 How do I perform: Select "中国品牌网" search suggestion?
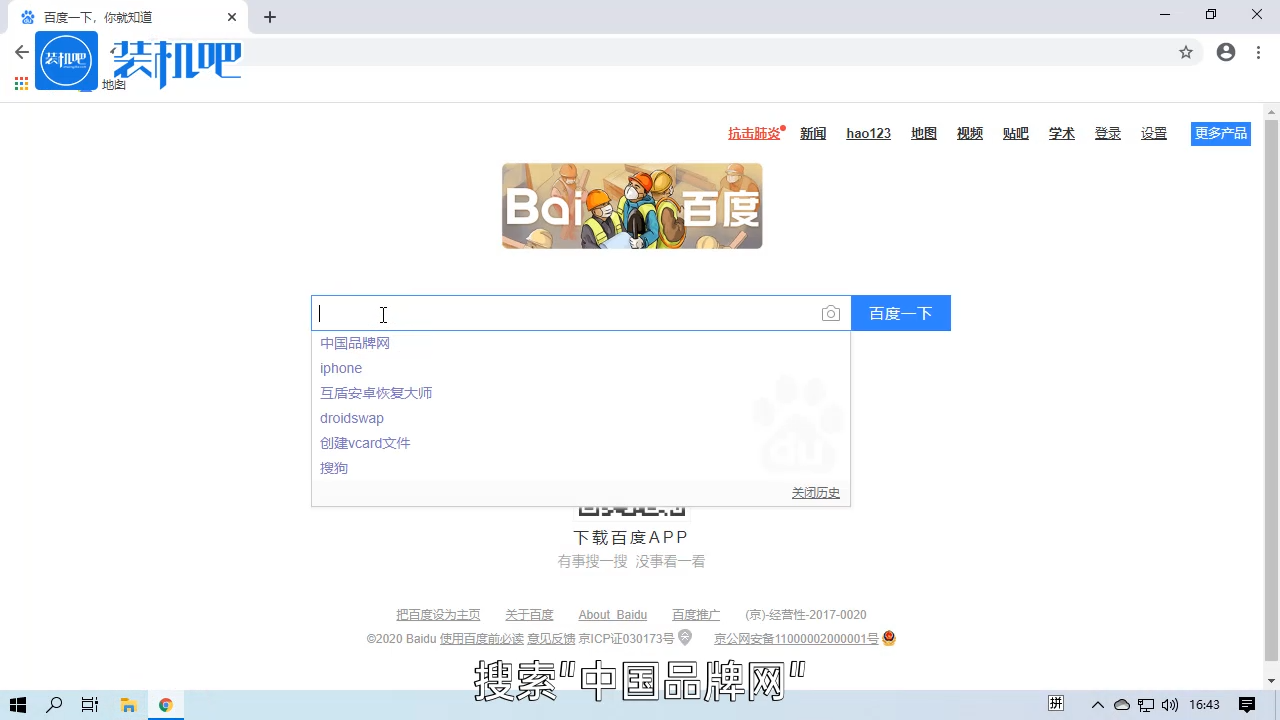355,343
